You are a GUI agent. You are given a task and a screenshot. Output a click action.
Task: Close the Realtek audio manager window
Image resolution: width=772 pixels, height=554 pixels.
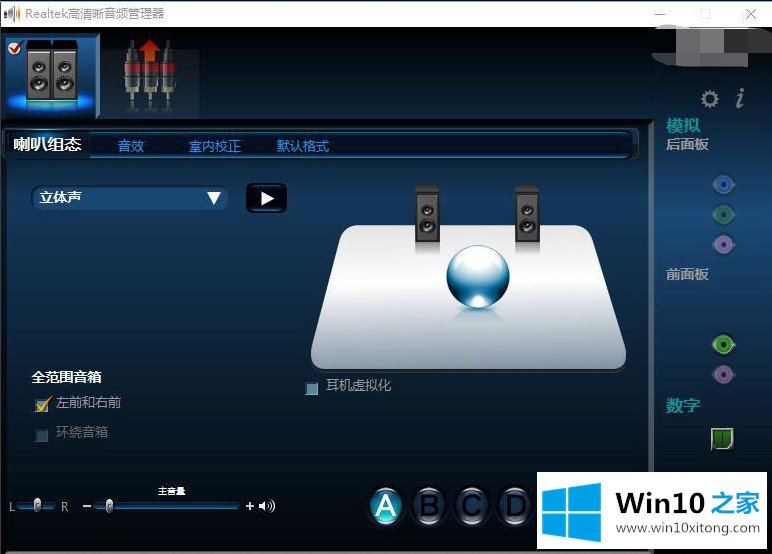click(751, 14)
